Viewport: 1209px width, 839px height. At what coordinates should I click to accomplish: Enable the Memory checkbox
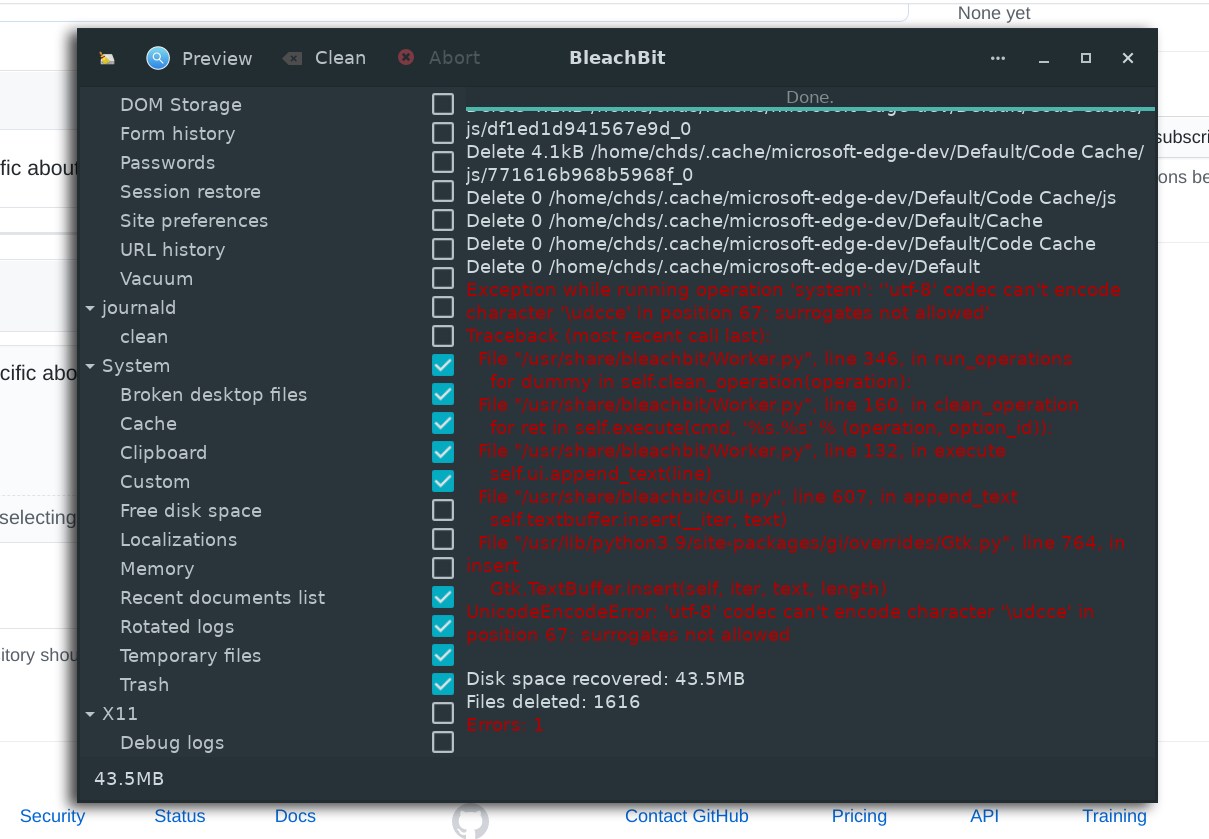coord(442,568)
